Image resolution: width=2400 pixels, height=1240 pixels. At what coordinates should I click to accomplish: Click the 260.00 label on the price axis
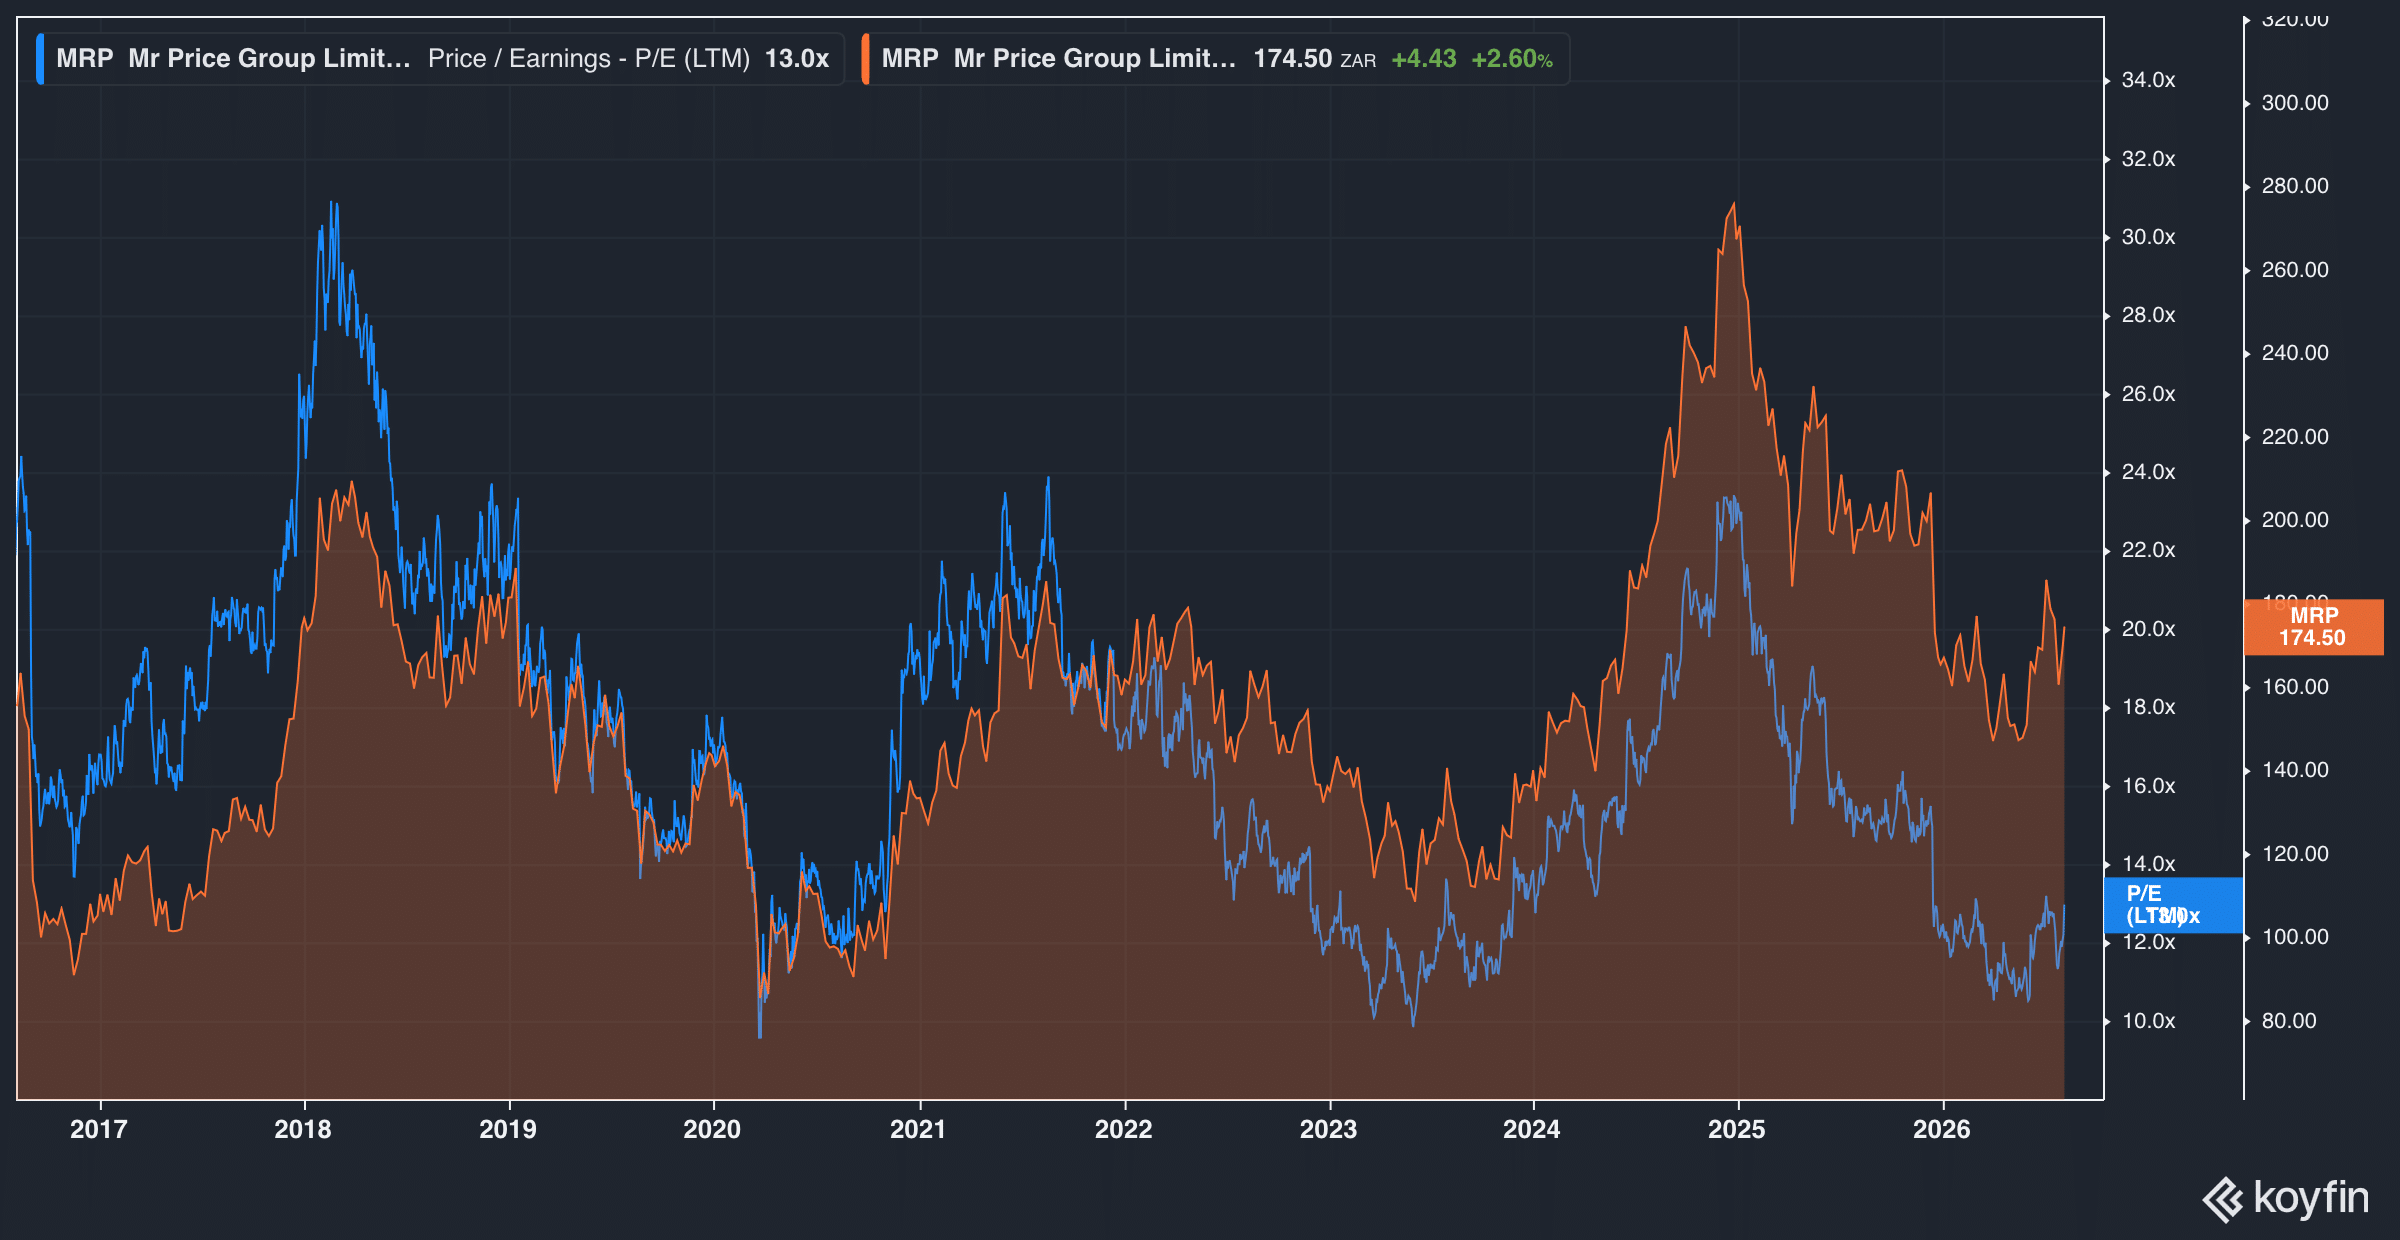(2295, 270)
